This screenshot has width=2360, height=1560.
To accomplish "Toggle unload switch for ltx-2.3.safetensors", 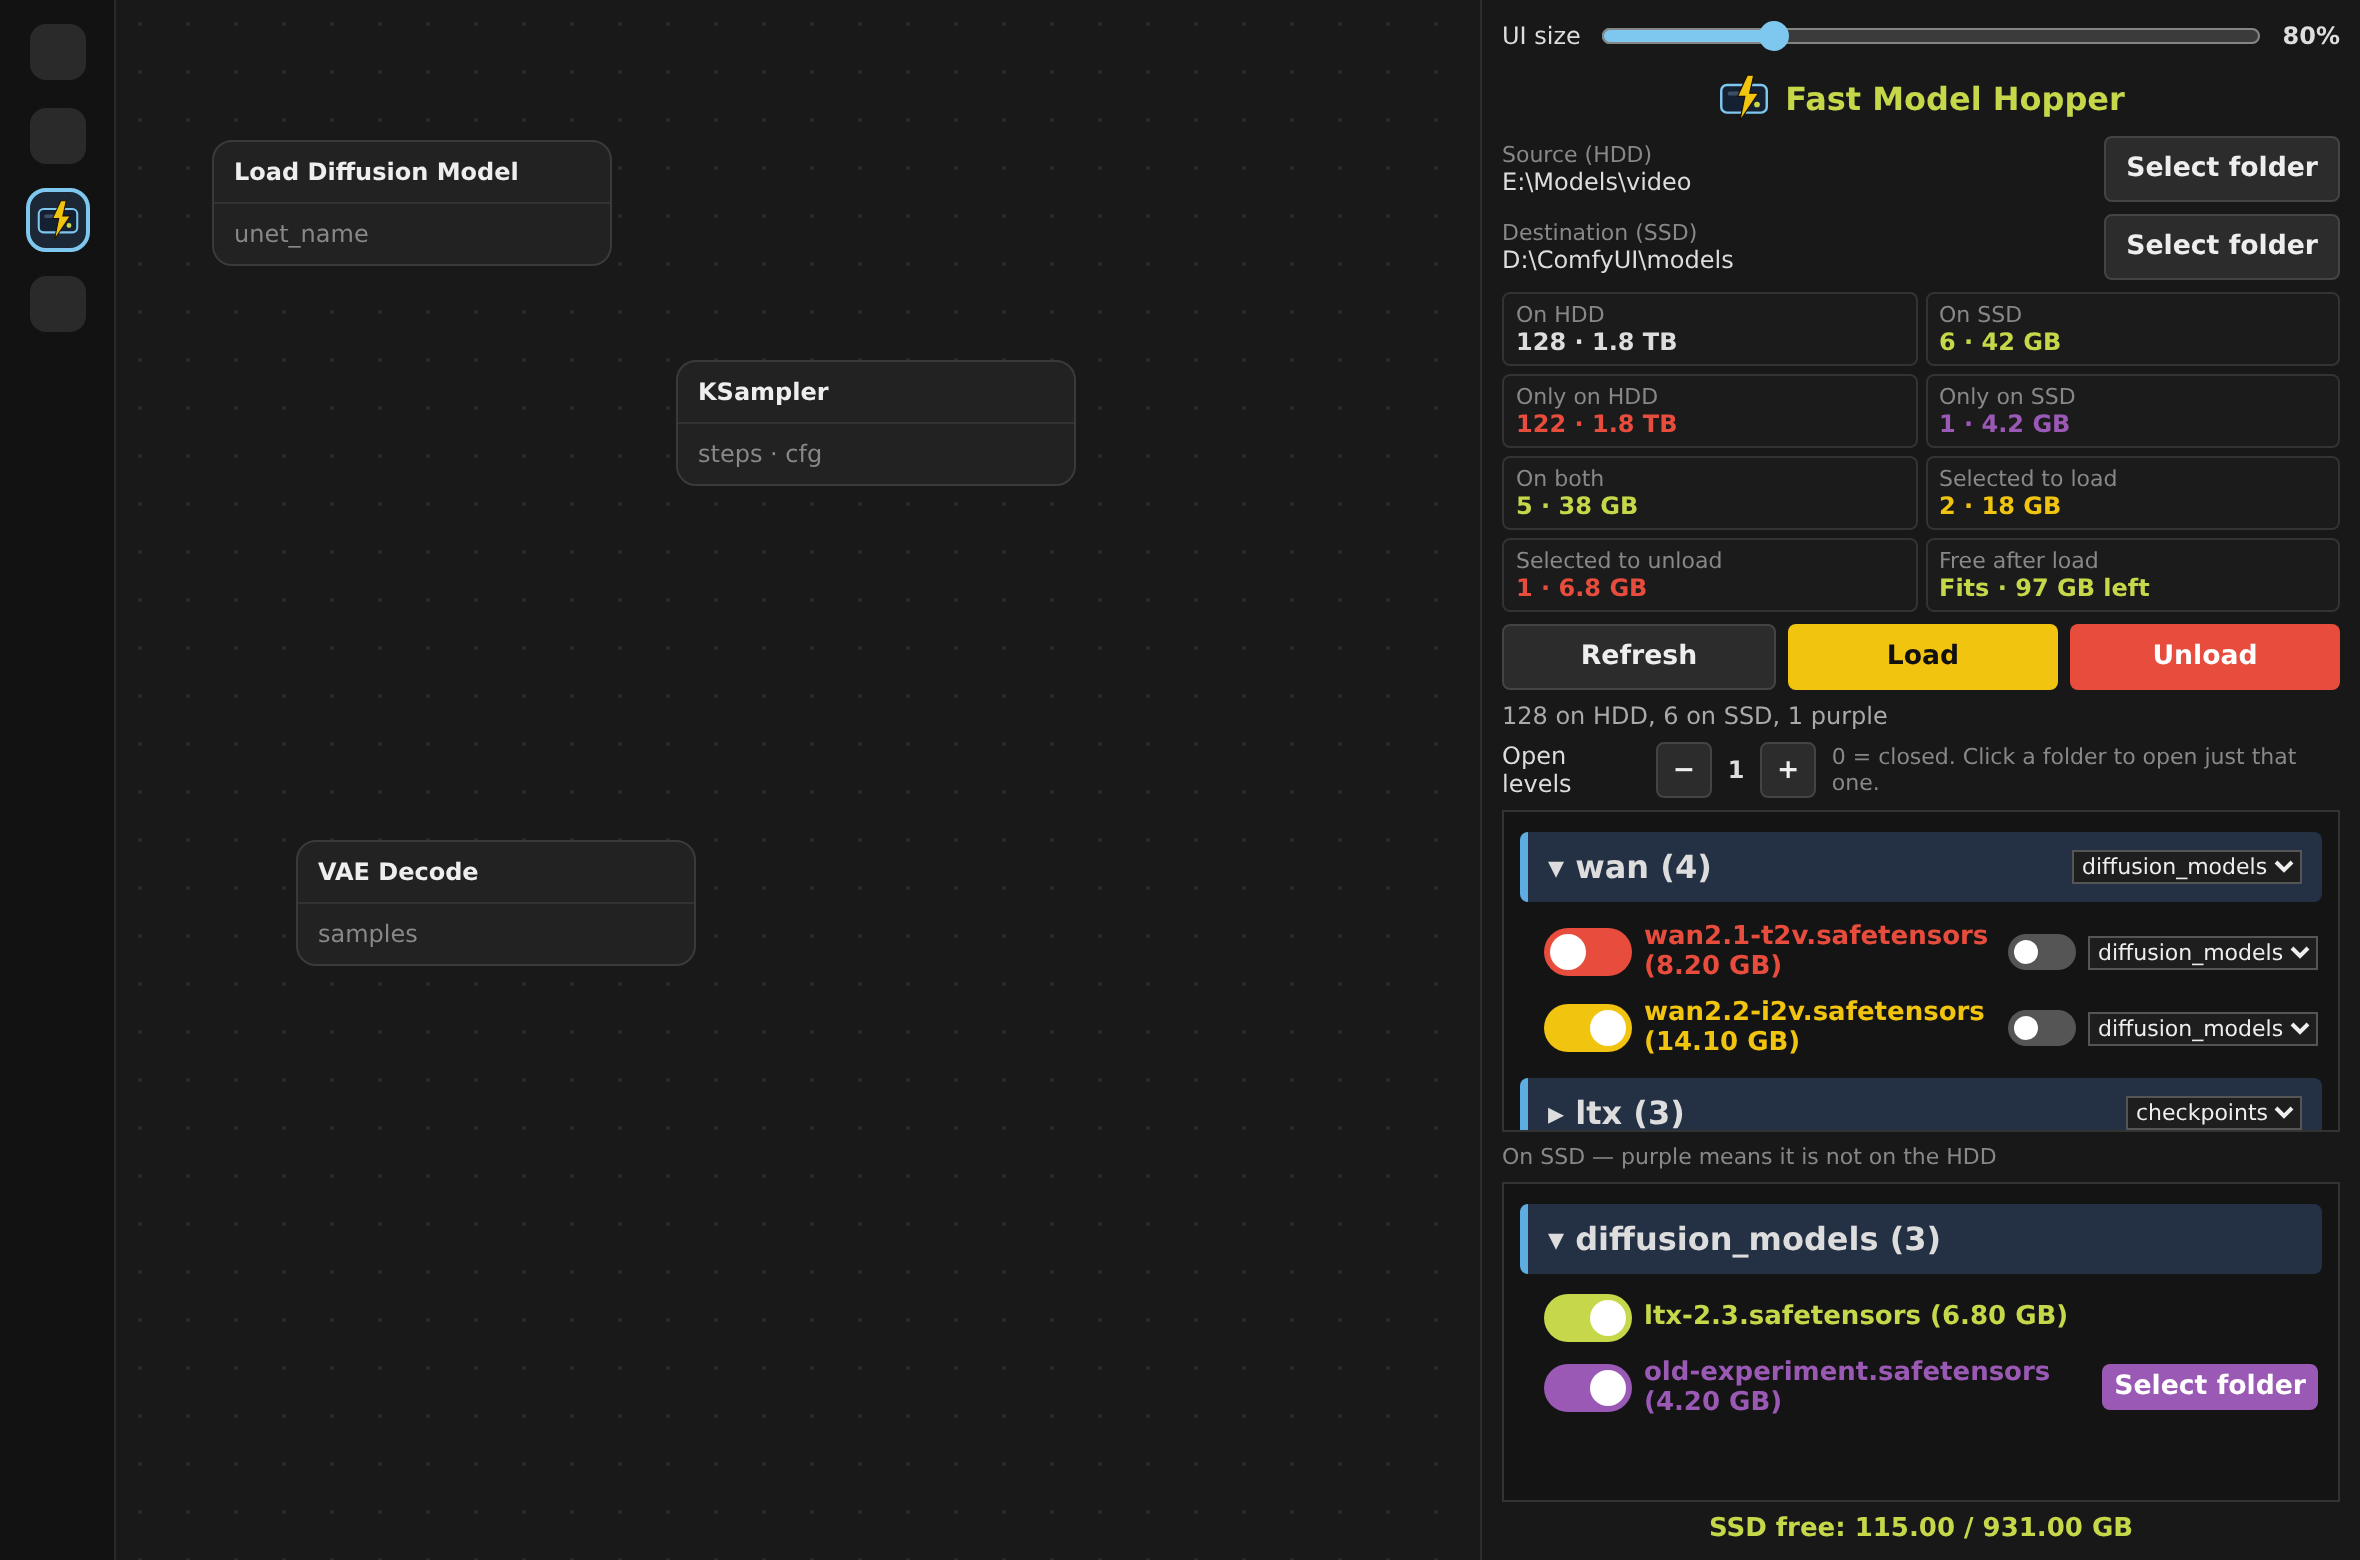I will (x=1588, y=1317).
